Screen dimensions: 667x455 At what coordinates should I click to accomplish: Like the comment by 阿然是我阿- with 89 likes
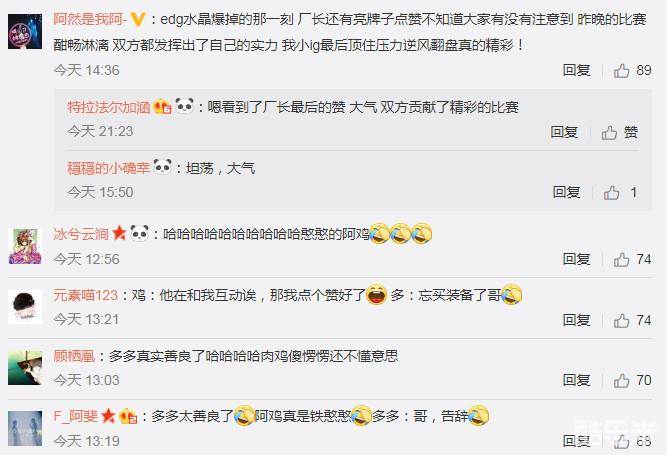point(632,71)
